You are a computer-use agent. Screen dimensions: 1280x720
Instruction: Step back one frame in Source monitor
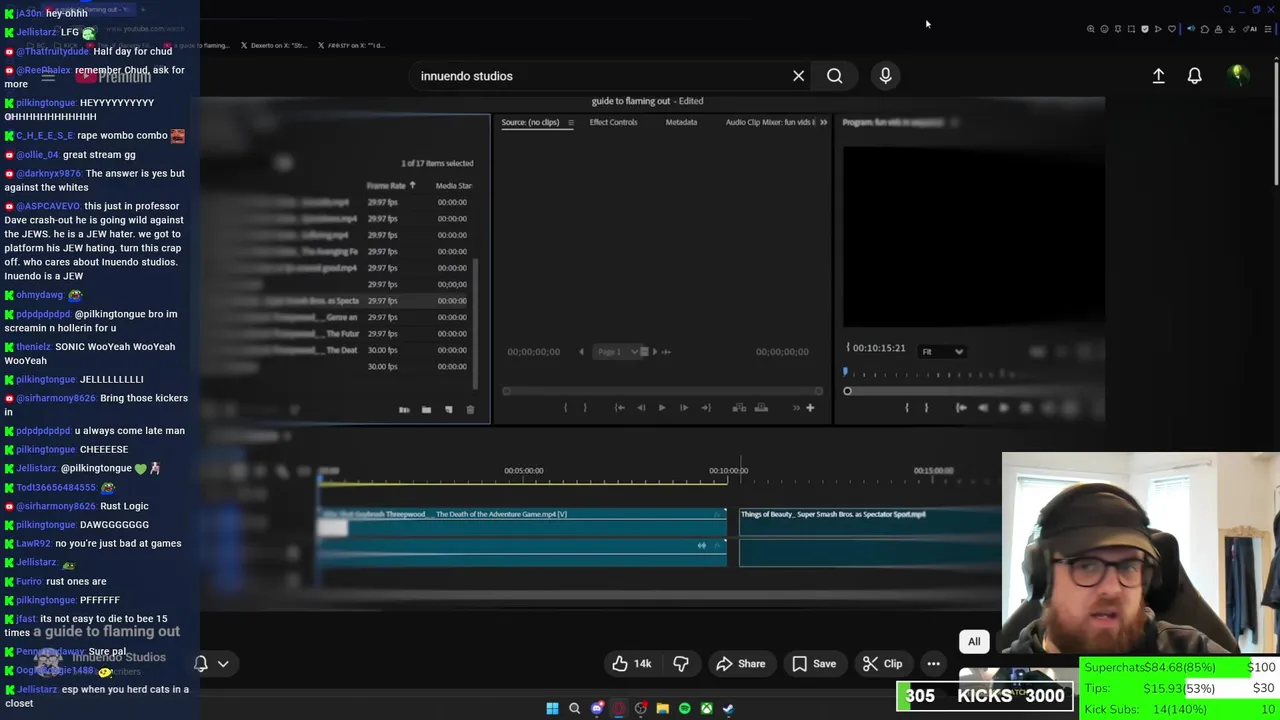(641, 407)
